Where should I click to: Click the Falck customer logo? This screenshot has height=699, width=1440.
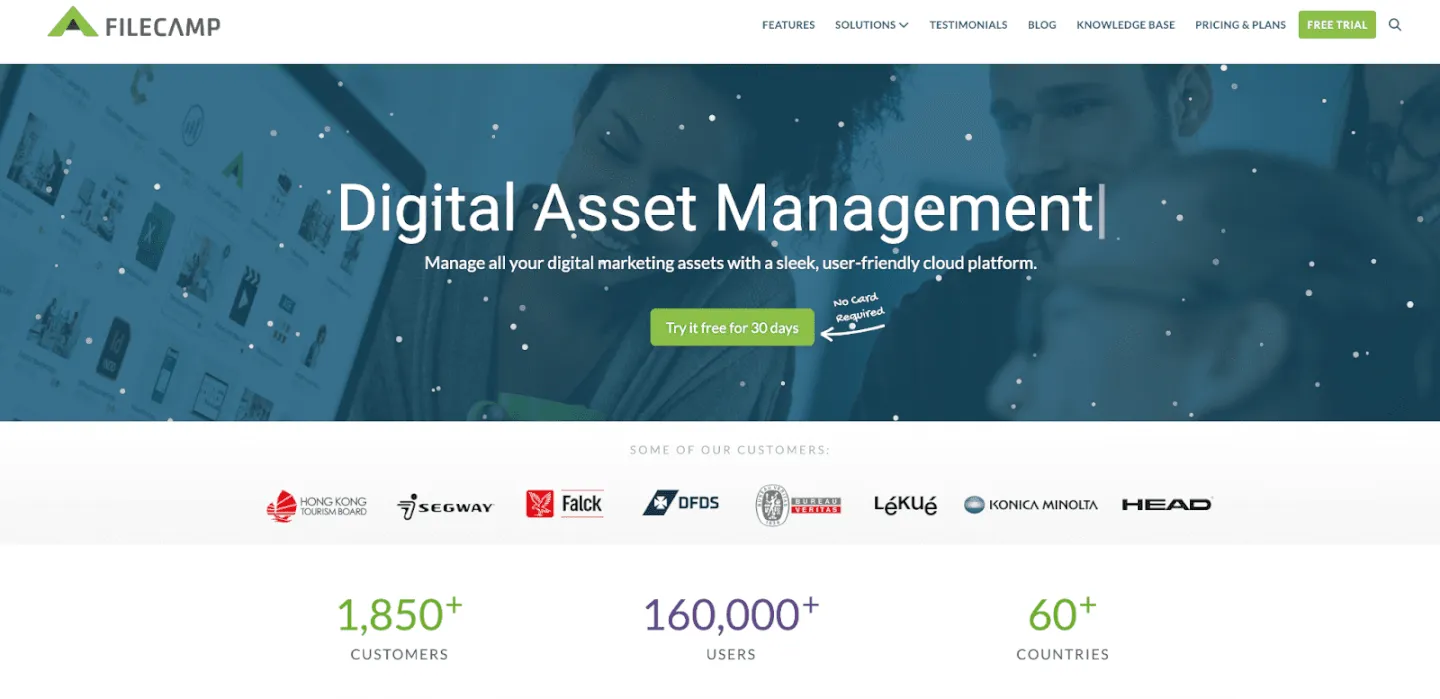[565, 504]
